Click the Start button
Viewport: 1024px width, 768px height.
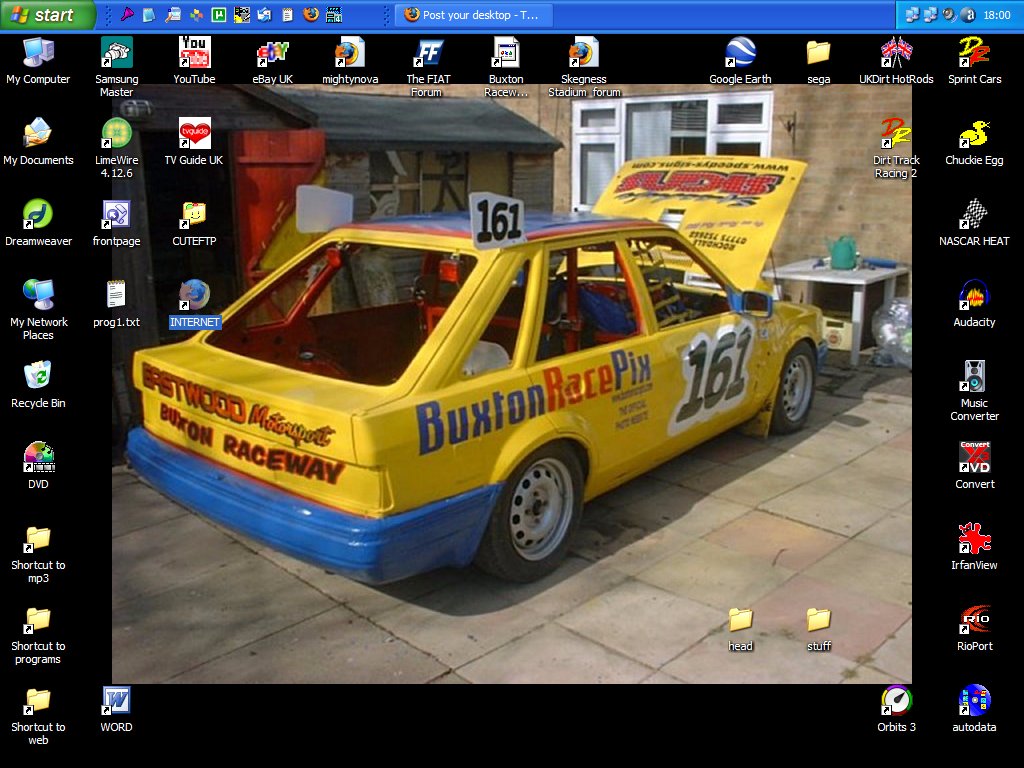click(47, 14)
